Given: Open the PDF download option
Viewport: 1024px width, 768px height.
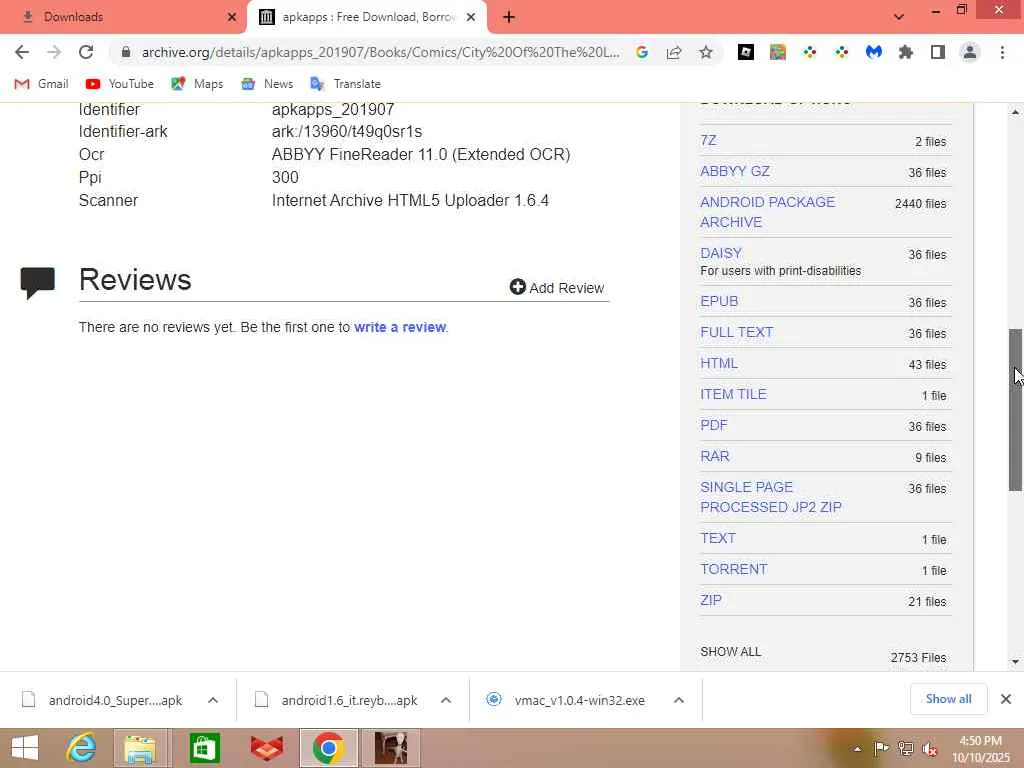Looking at the screenshot, I should (x=714, y=425).
